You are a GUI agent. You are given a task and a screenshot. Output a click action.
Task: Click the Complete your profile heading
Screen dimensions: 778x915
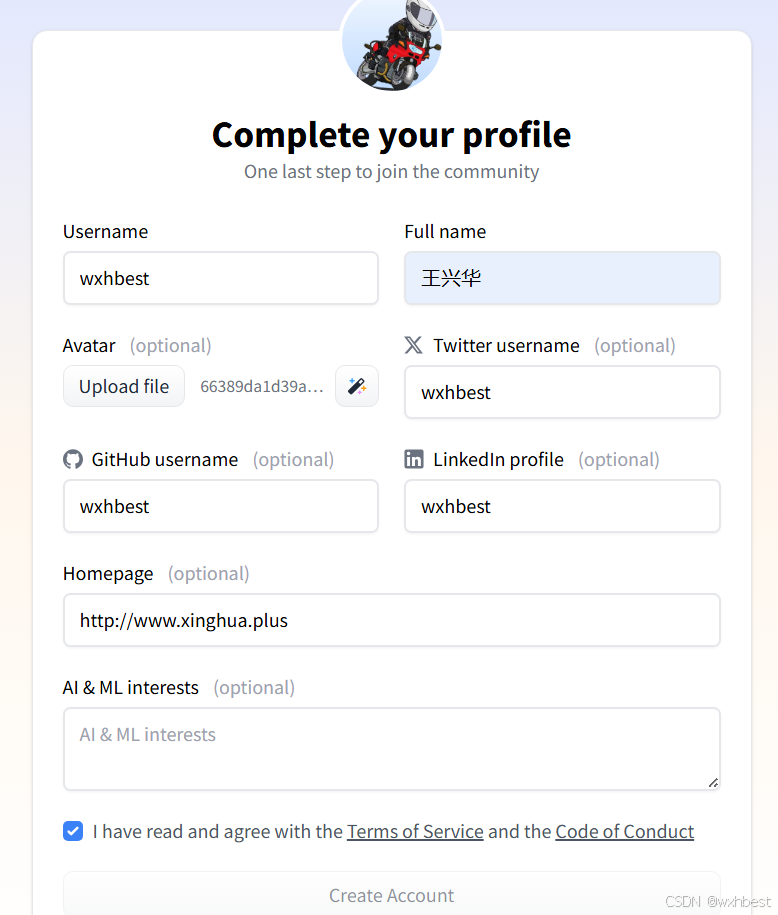click(392, 135)
